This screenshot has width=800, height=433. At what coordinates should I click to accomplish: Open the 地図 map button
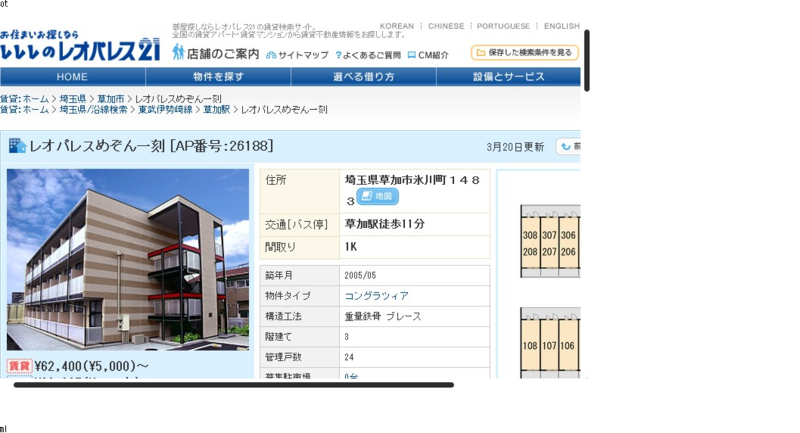click(x=378, y=196)
